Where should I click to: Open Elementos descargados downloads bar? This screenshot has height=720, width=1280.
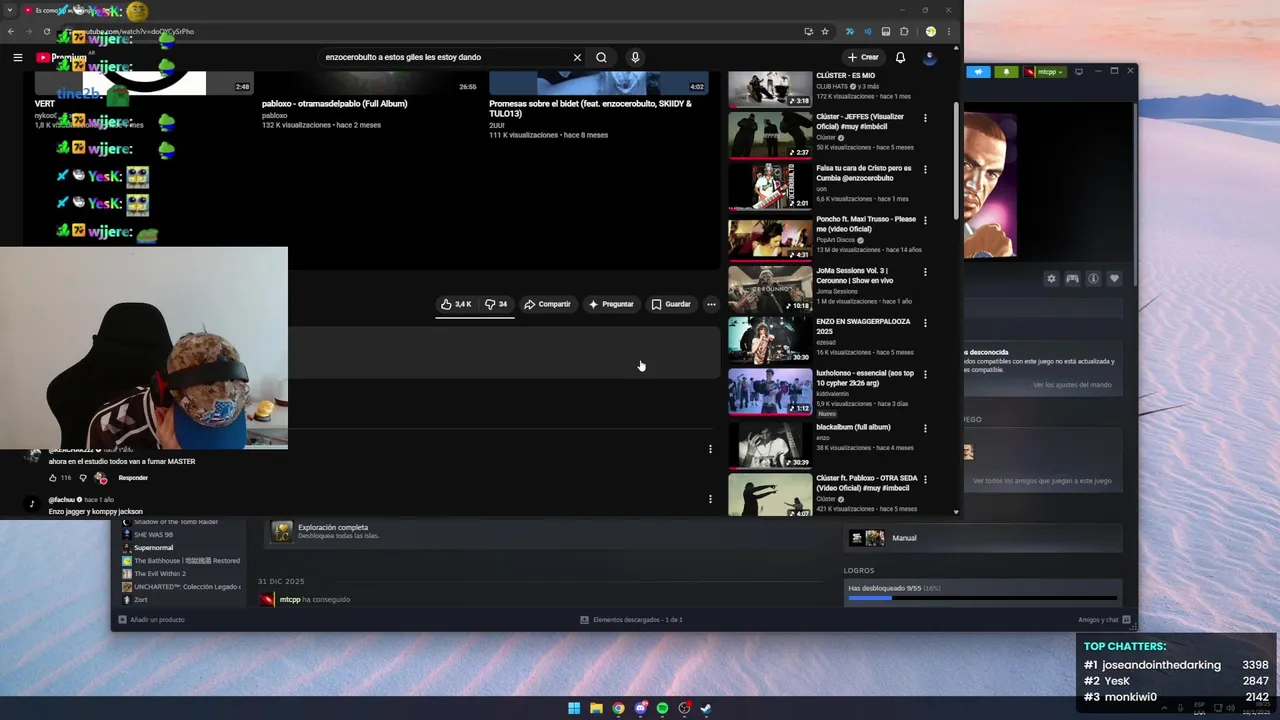(631, 620)
